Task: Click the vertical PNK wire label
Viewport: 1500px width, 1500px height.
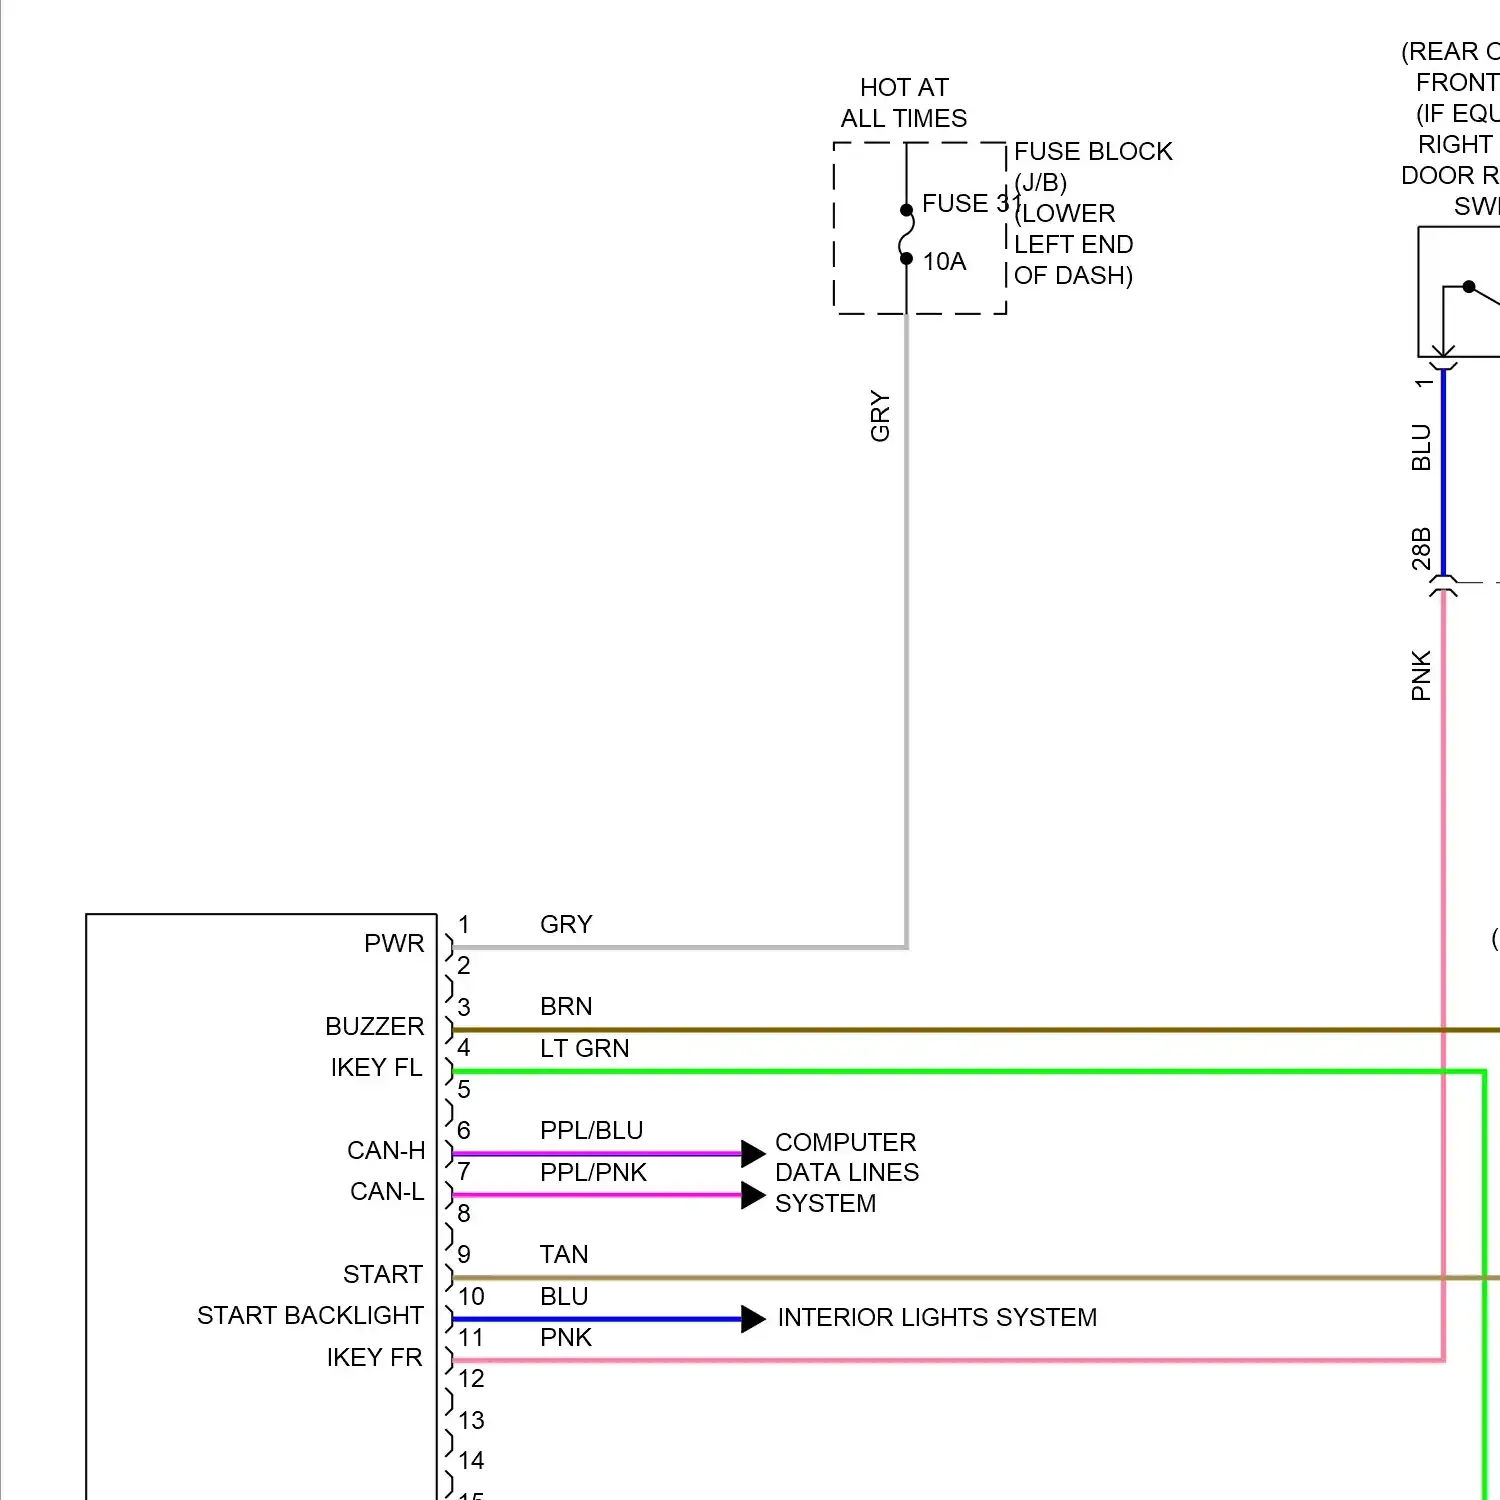Action: point(1421,675)
